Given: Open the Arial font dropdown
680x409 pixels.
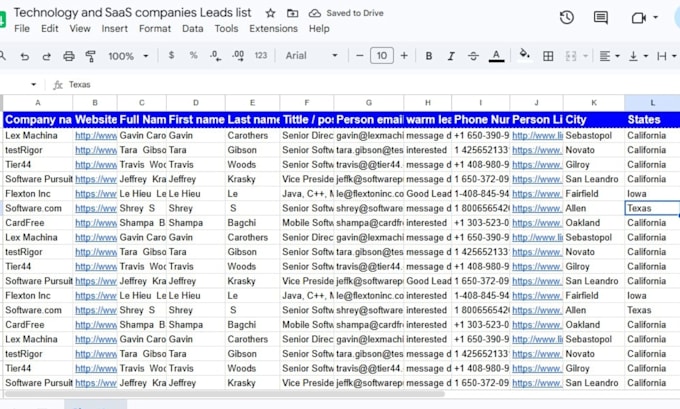Looking at the screenshot, I should (x=311, y=56).
